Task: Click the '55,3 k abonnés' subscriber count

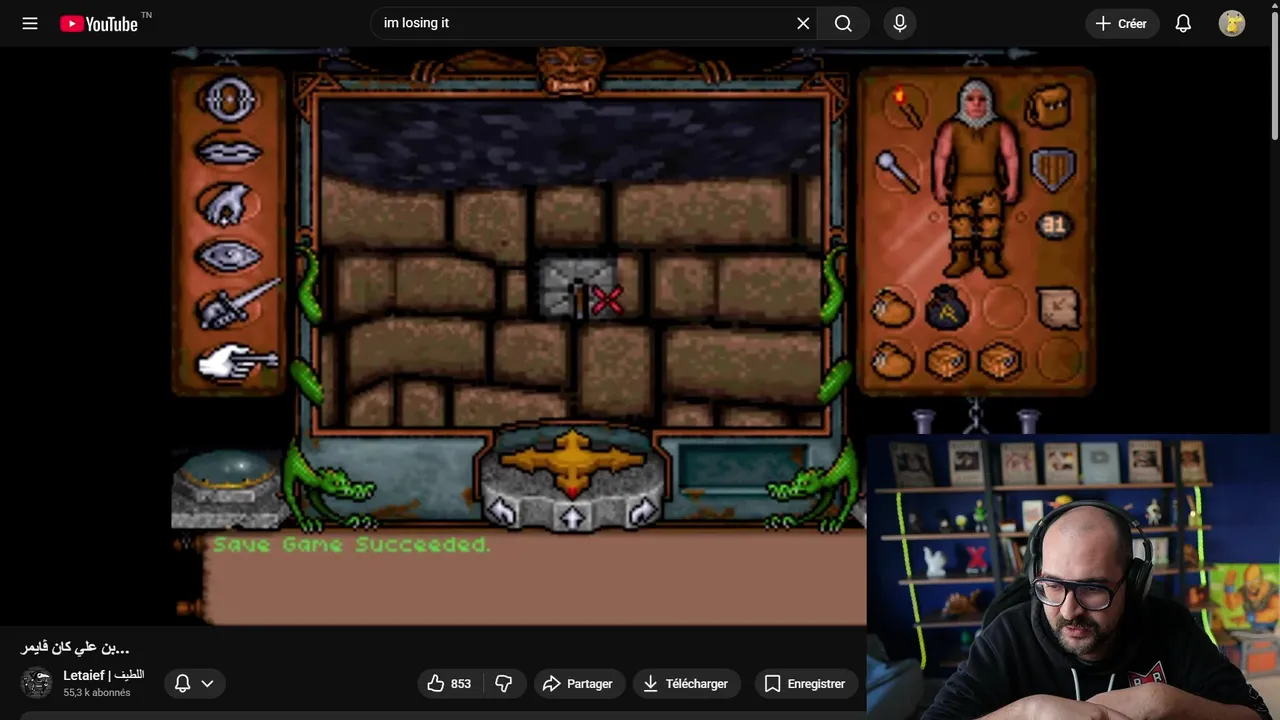Action: (97, 693)
